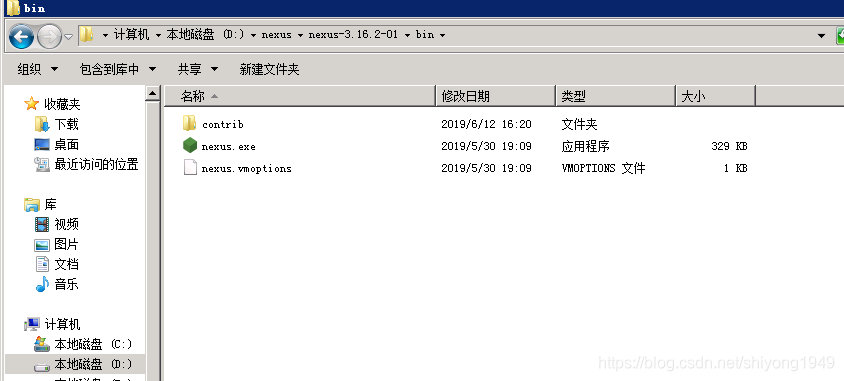Viewport: 844px width, 381px height.
Task: Select 收藏夹 in the navigation pane
Action: click(x=62, y=104)
